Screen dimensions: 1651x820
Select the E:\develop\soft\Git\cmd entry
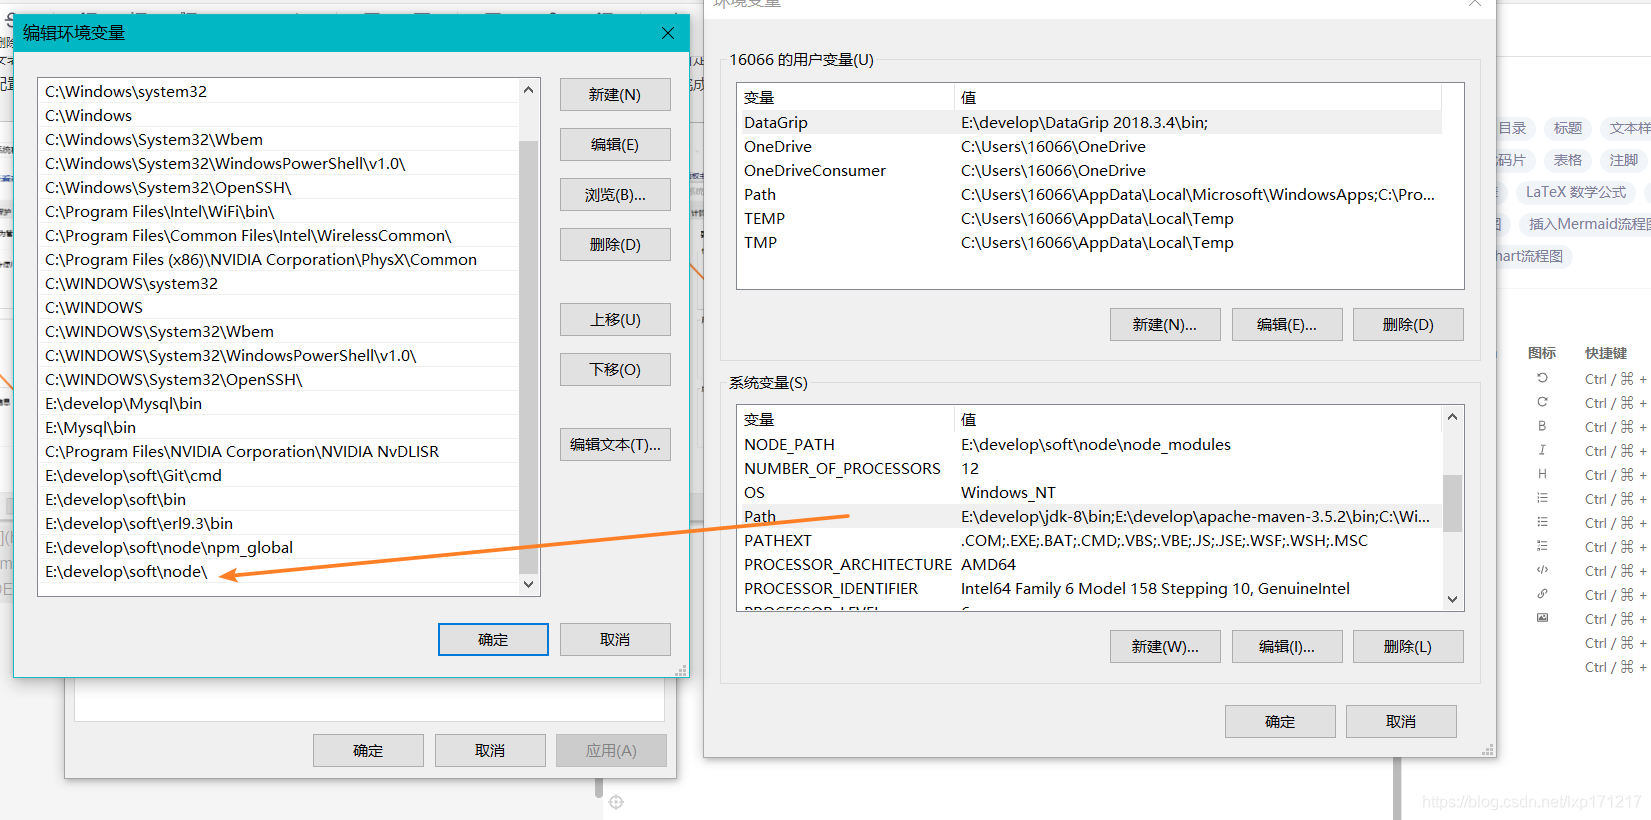pyautogui.click(x=279, y=476)
